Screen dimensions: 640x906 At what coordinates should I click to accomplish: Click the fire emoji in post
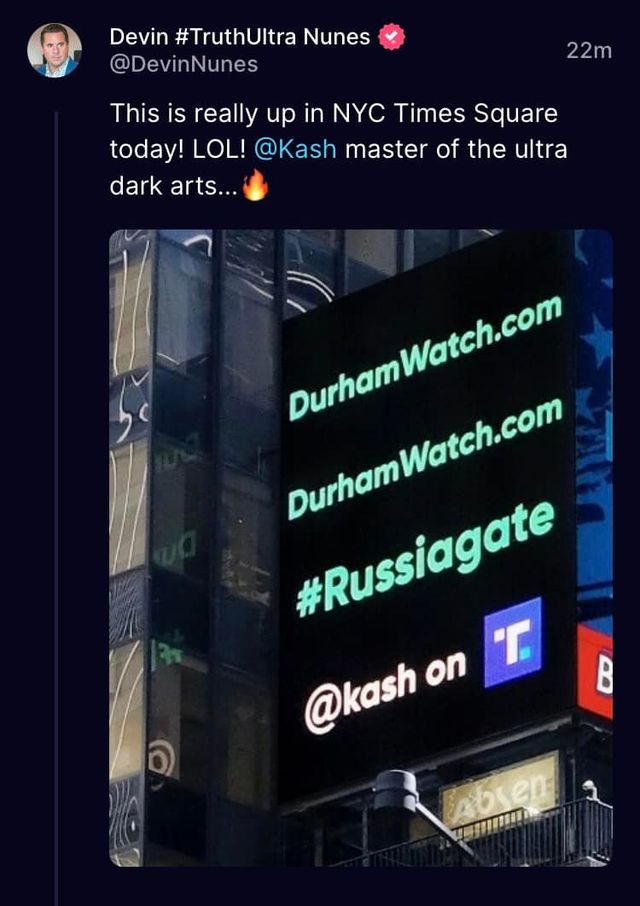coord(255,186)
